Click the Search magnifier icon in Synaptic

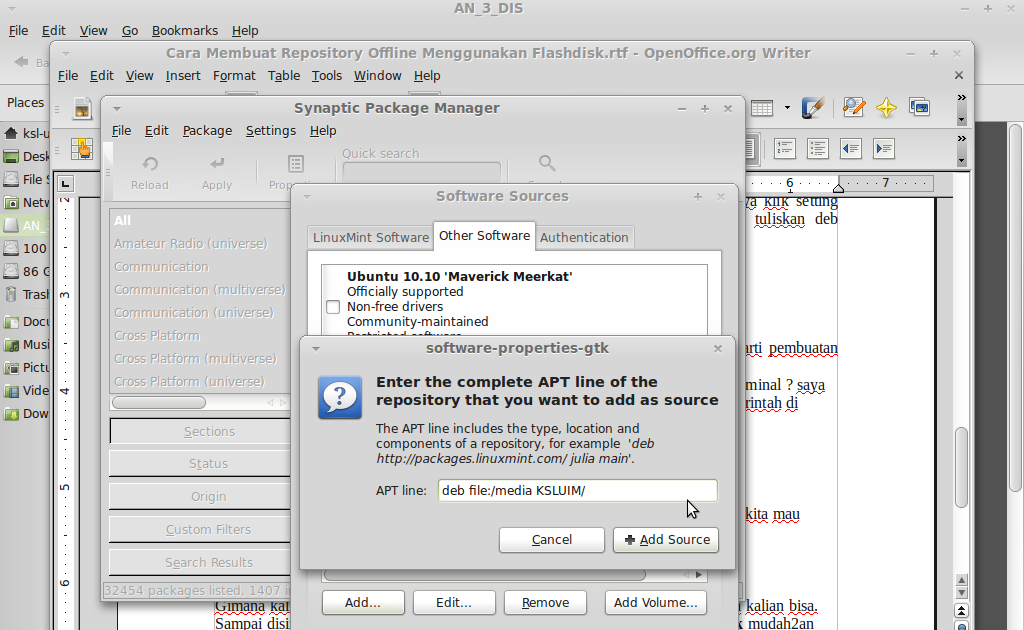tap(547, 163)
